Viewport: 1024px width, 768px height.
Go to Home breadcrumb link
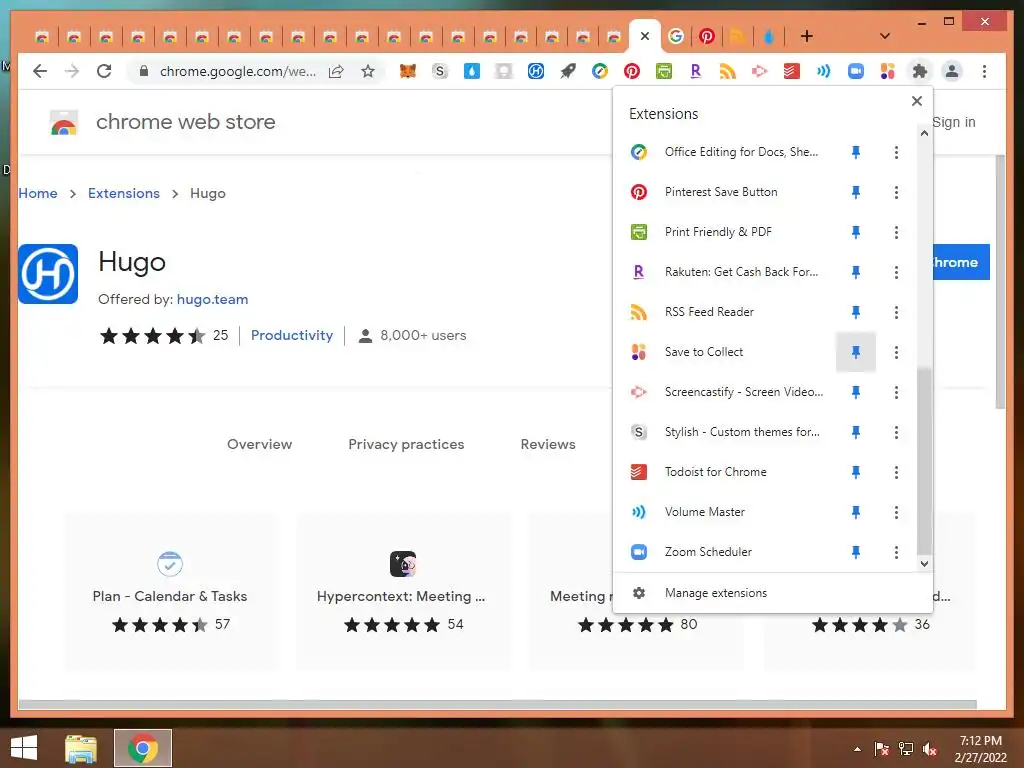(38, 193)
